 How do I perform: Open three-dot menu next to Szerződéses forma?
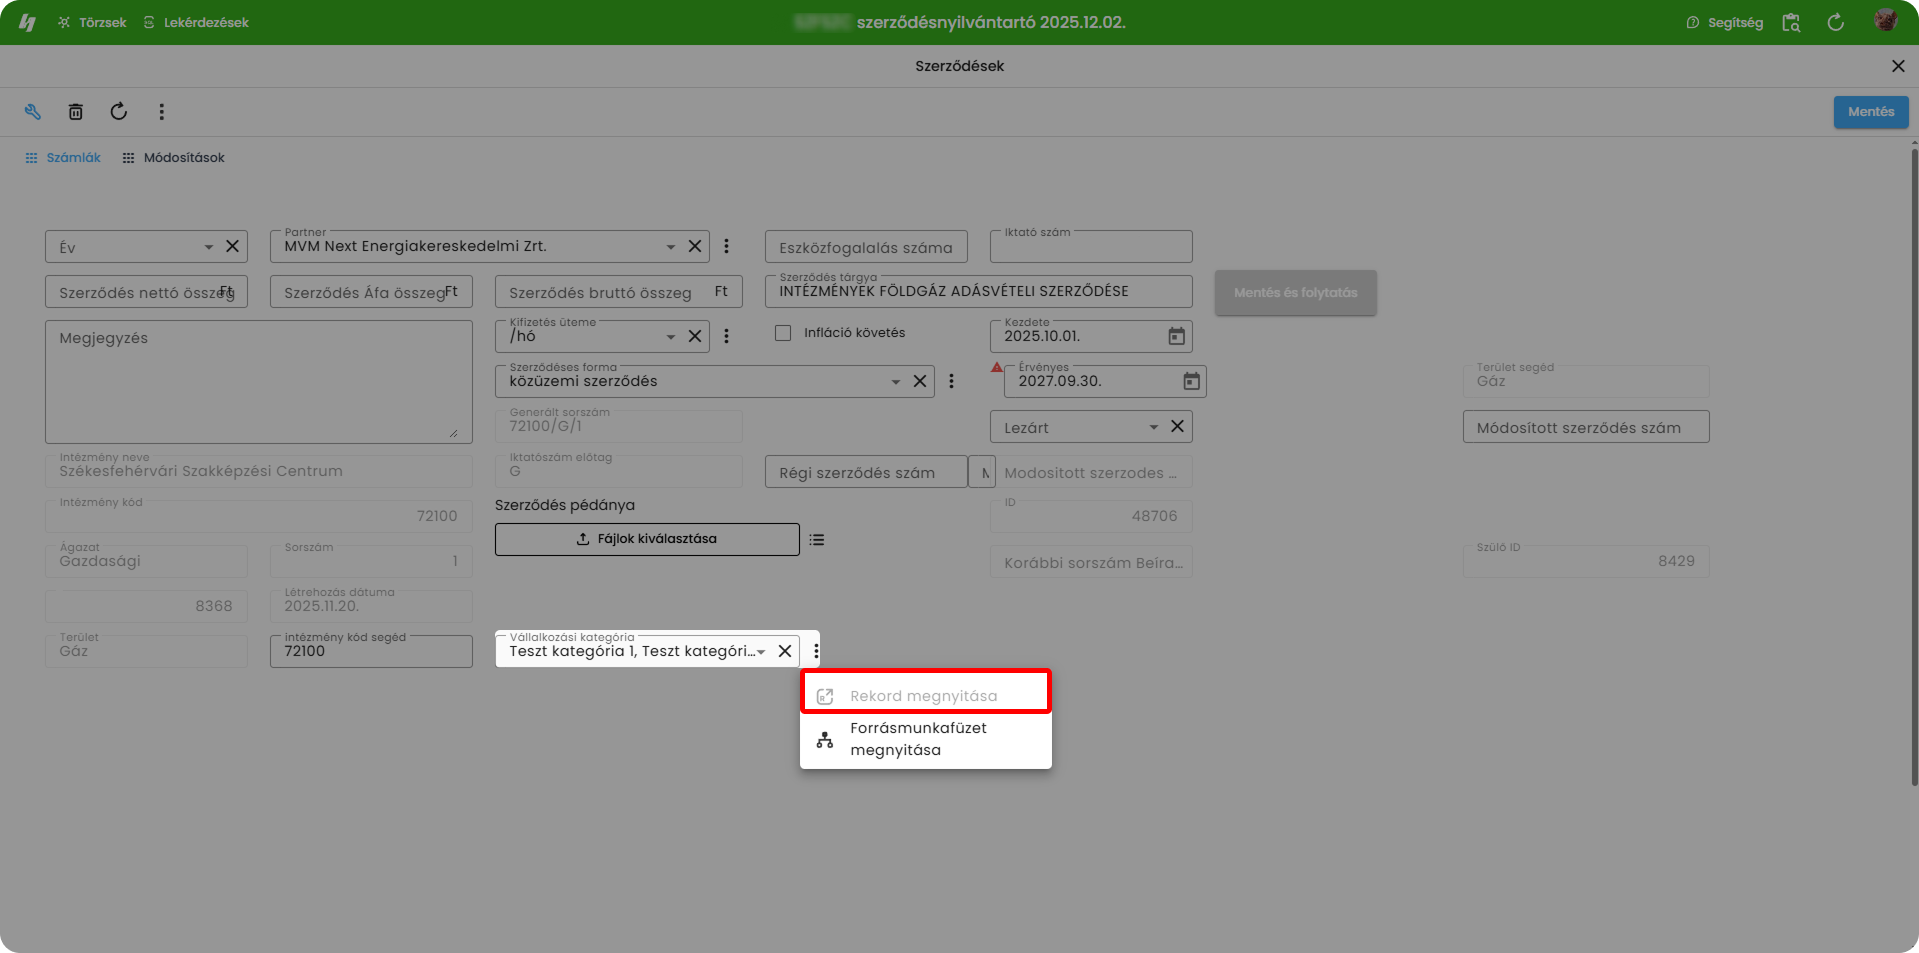pyautogui.click(x=951, y=381)
